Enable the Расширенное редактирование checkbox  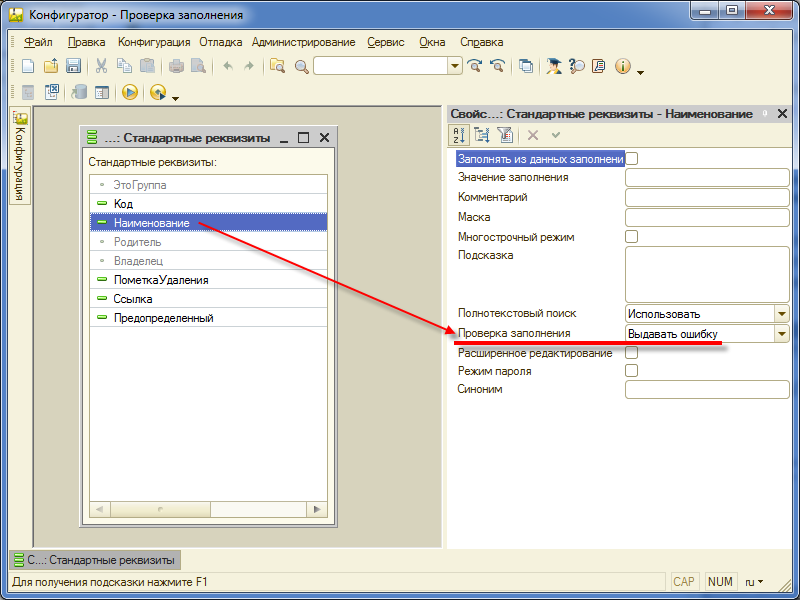pyautogui.click(x=631, y=353)
